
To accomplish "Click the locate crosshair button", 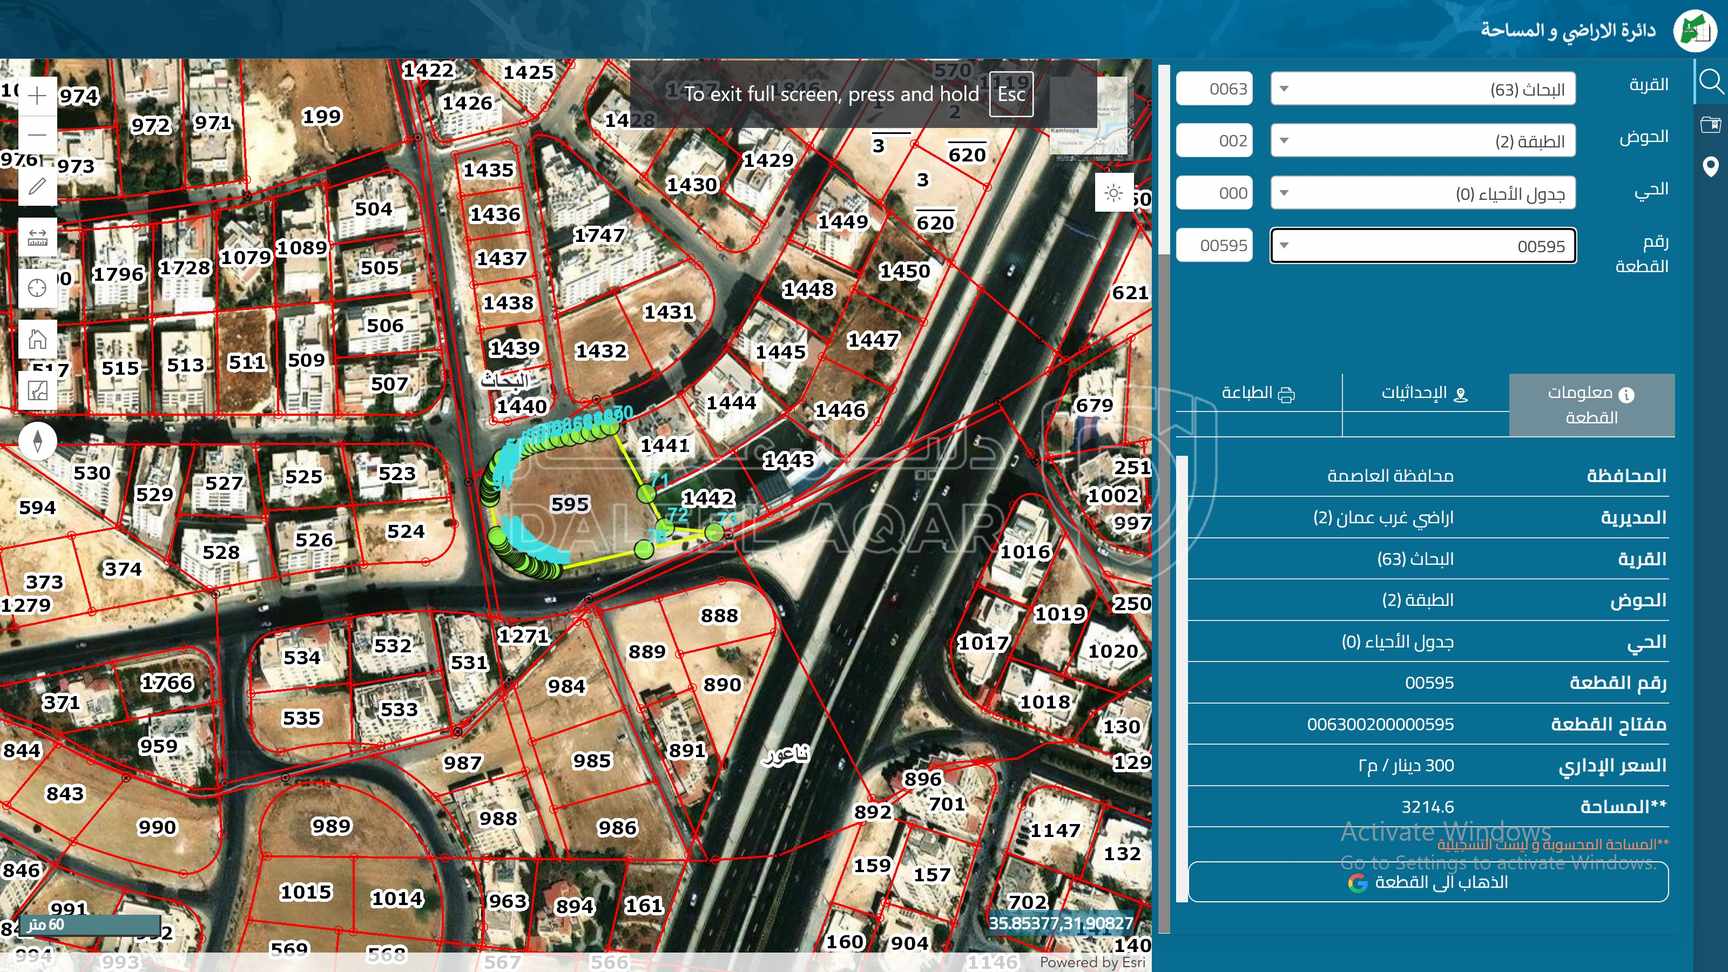I will [x=37, y=288].
